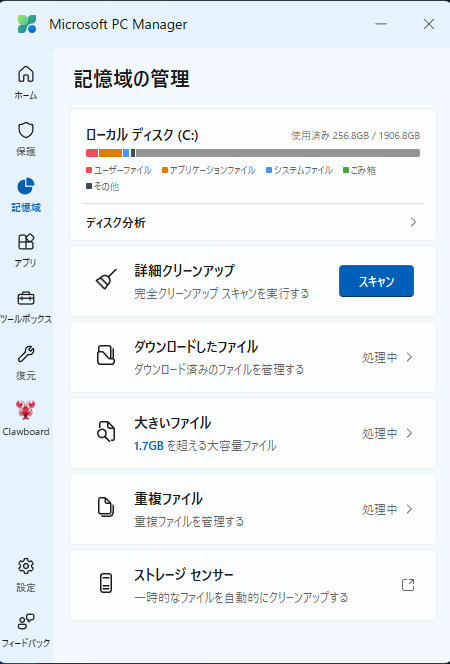Click the 大きいファイル magnifier file icon

click(106, 432)
